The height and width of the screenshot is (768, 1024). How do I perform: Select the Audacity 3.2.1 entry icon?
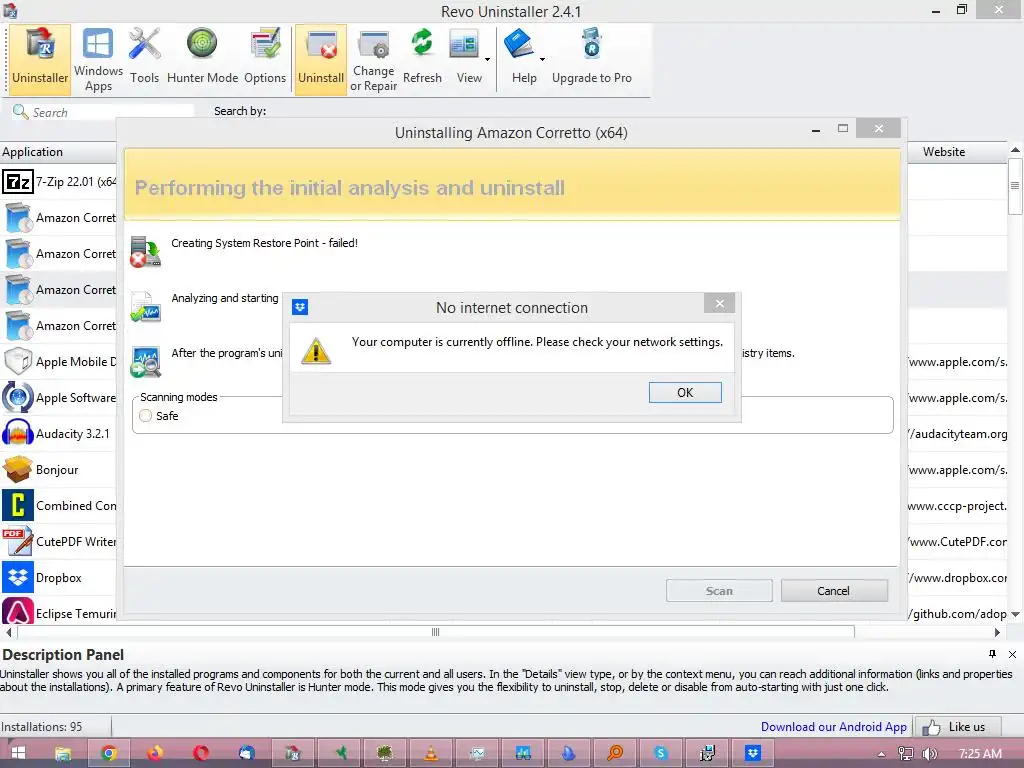(18, 433)
